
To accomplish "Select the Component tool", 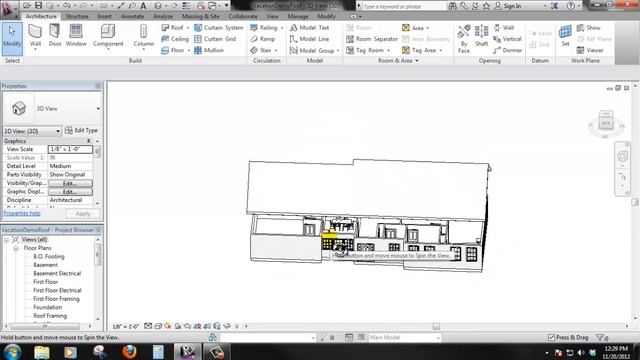I will tap(108, 37).
